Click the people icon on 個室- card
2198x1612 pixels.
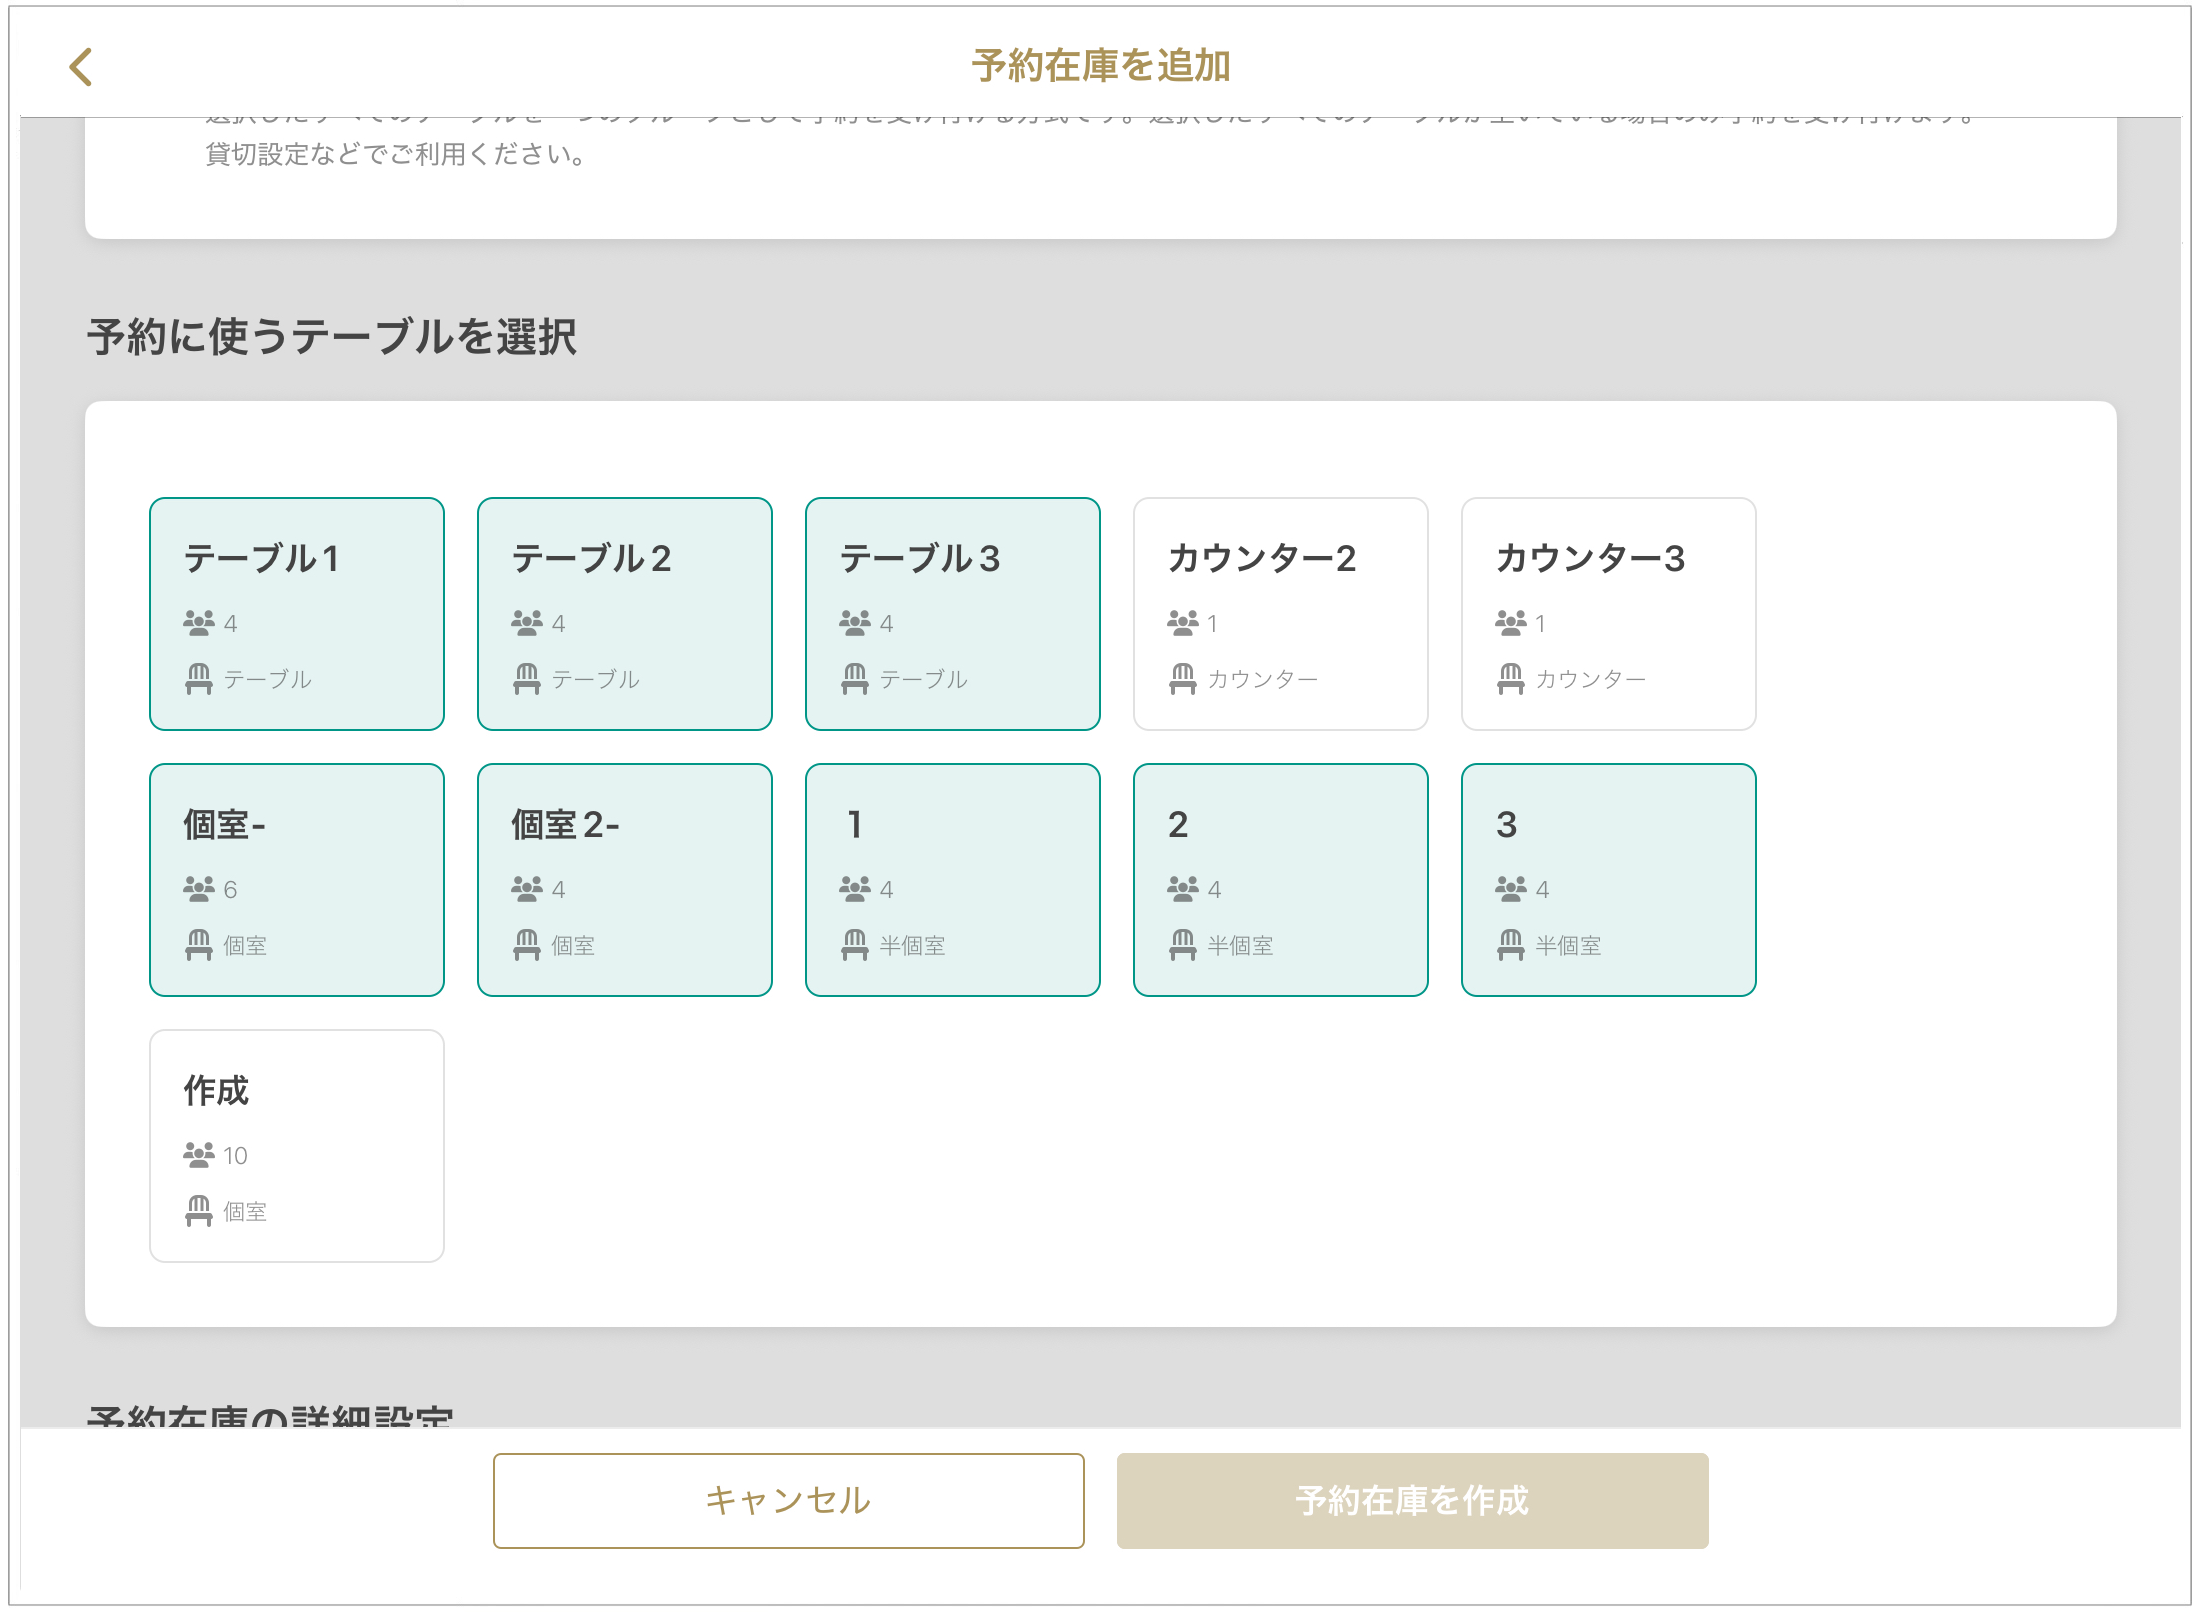pos(198,889)
